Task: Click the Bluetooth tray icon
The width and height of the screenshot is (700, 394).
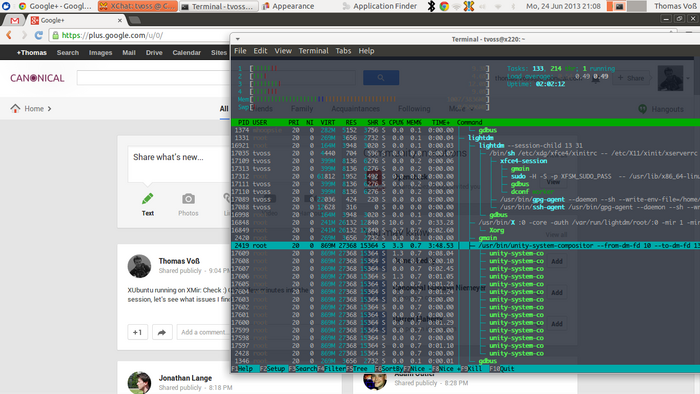Action: pos(431,6)
